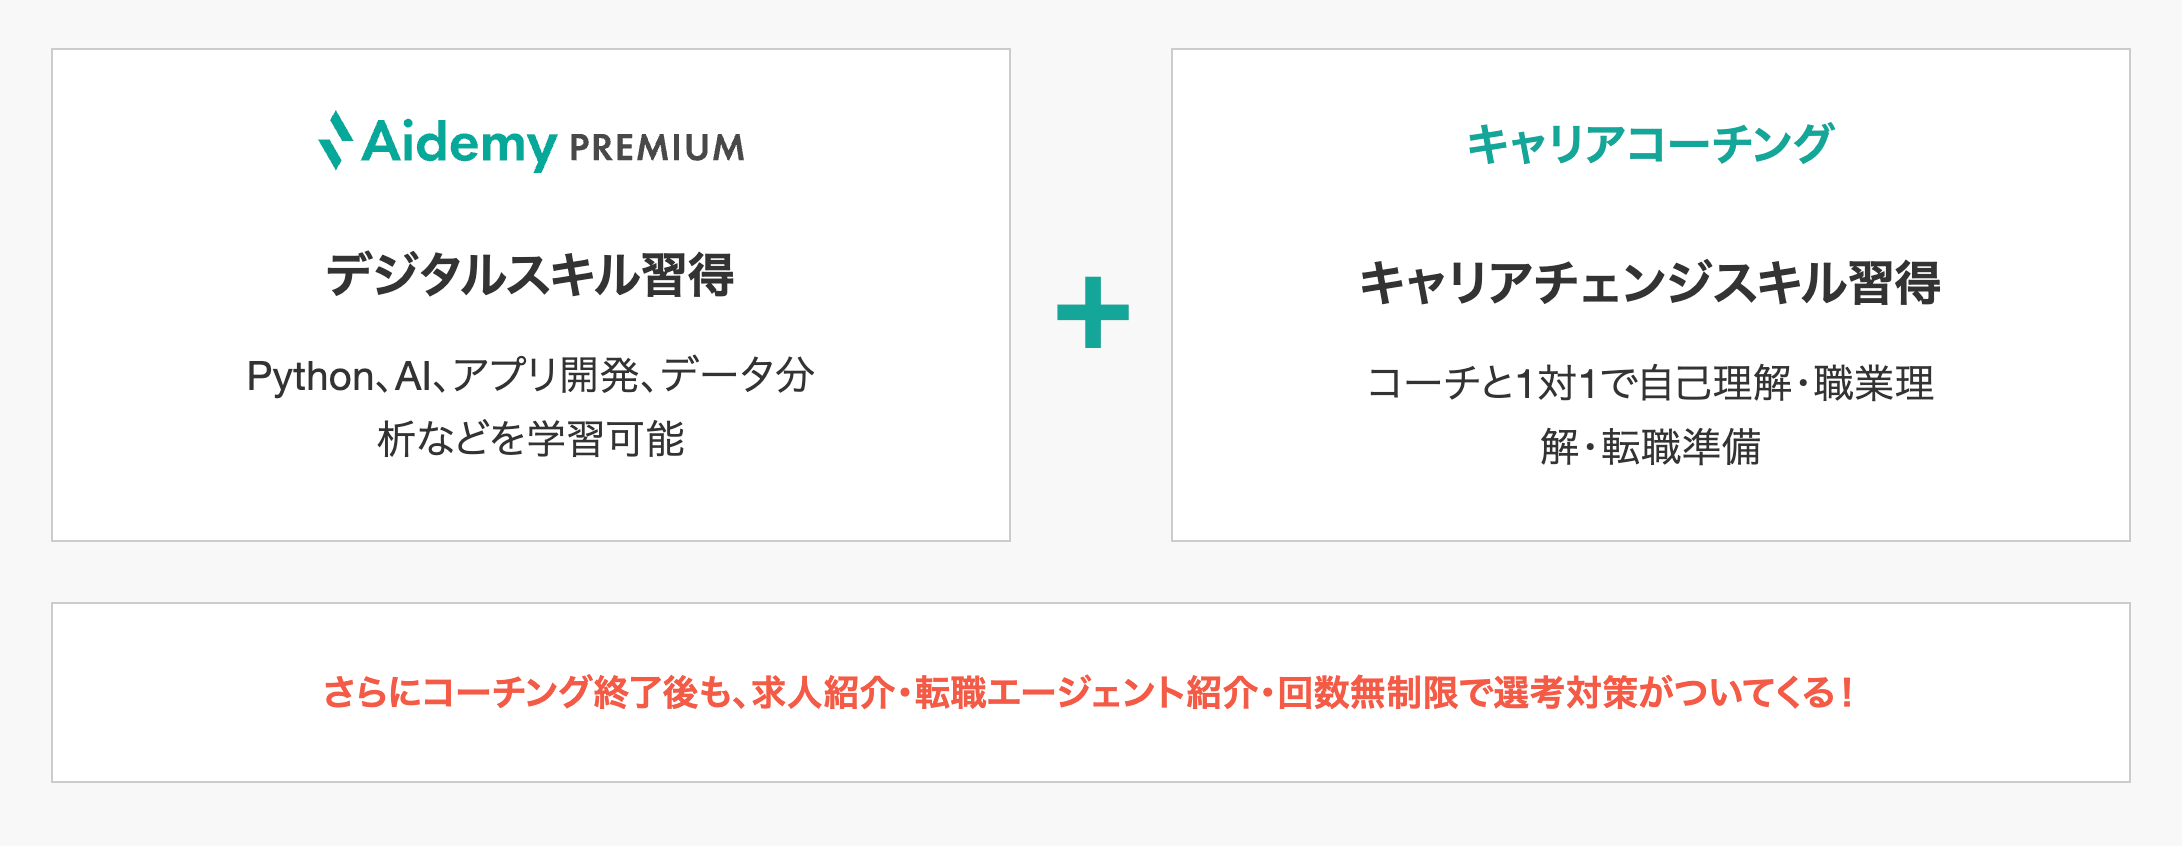
Task: Click the PREMIUM label beside Aidemy
Action: click(657, 148)
